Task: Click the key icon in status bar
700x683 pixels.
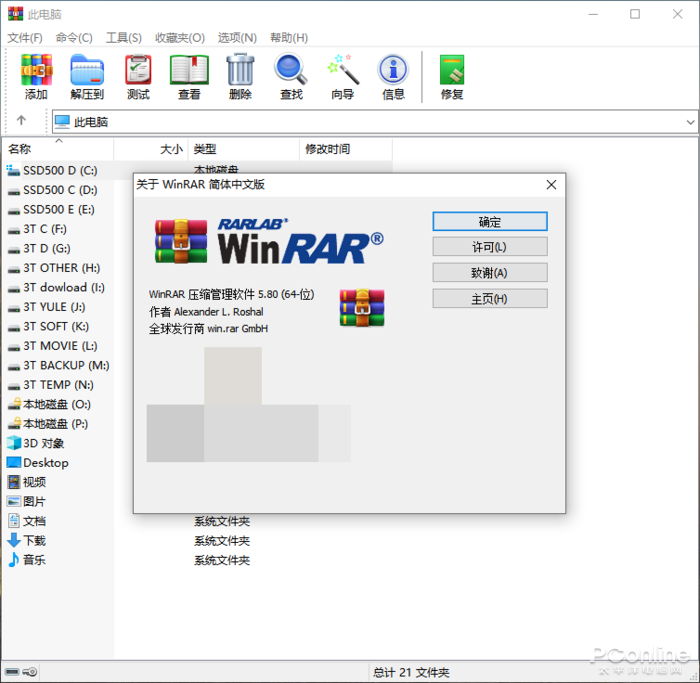Action: [30, 671]
